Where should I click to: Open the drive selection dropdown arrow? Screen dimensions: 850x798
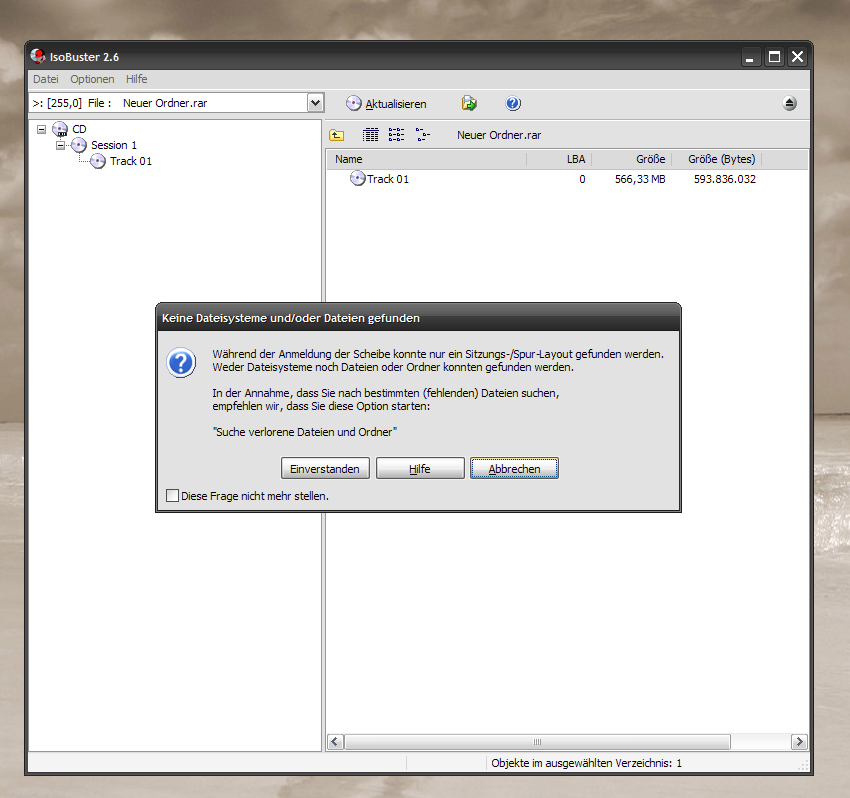point(315,102)
